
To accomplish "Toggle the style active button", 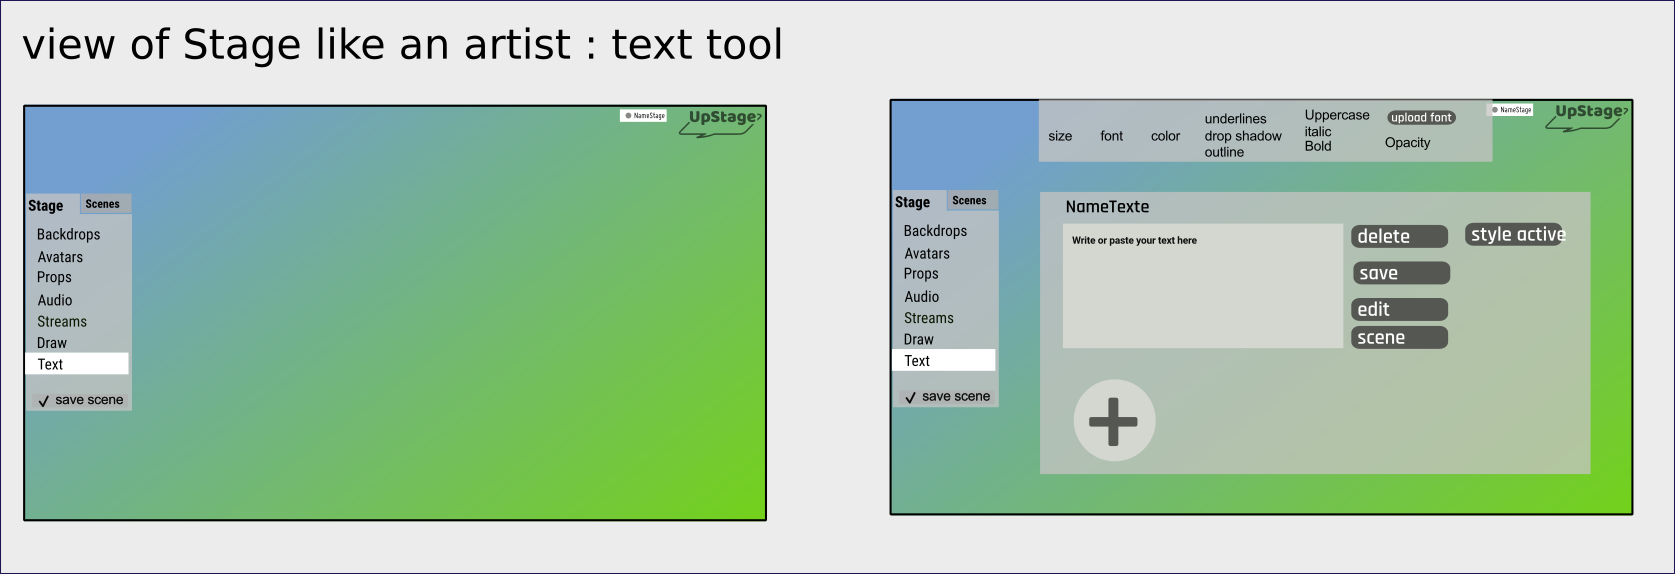I will (1515, 234).
